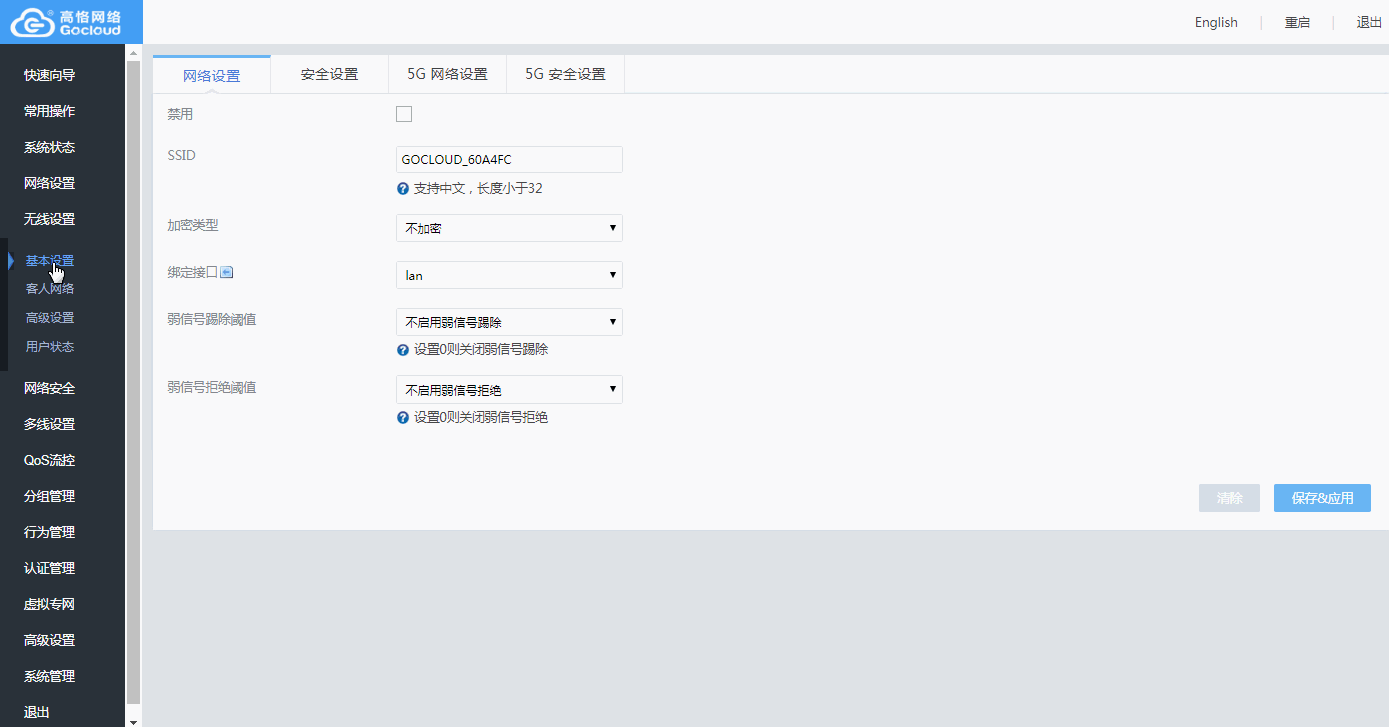Open 网络设置 in the sidebar menu
The image size is (1389, 727).
tap(50, 183)
